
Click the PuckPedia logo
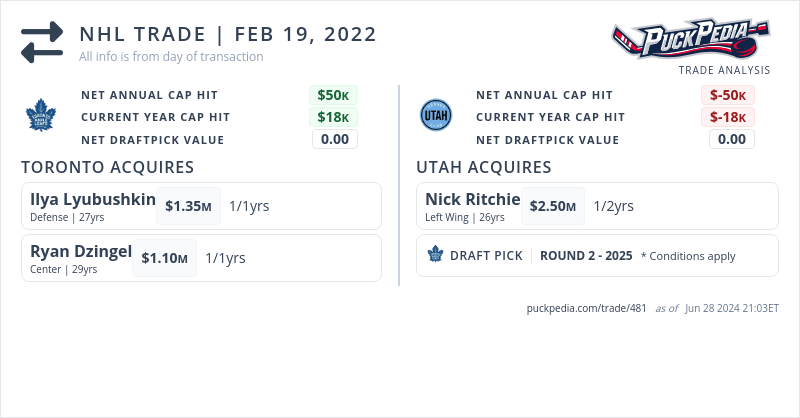(x=692, y=40)
